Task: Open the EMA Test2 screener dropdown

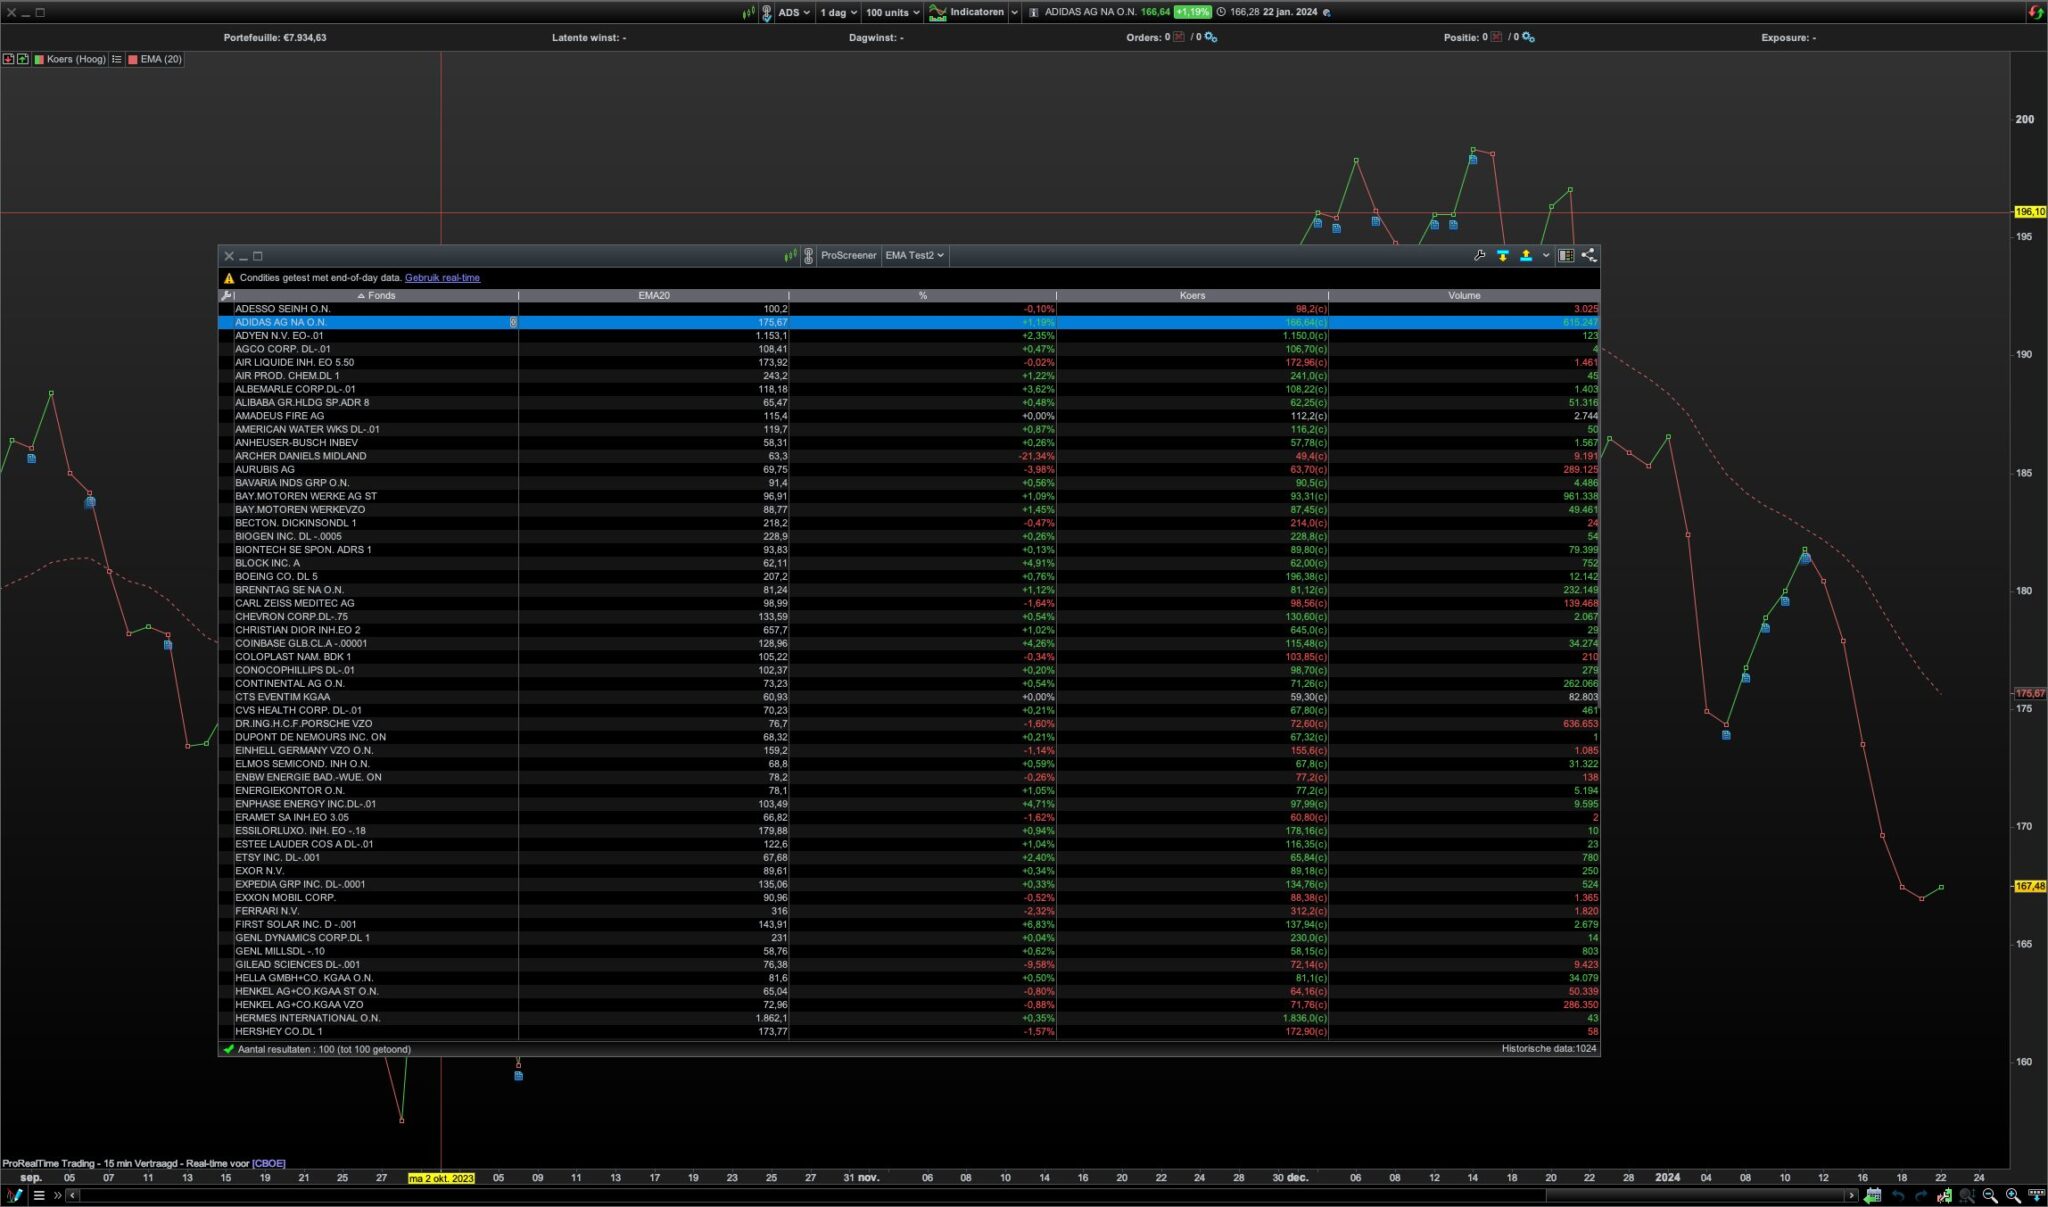Action: point(914,256)
